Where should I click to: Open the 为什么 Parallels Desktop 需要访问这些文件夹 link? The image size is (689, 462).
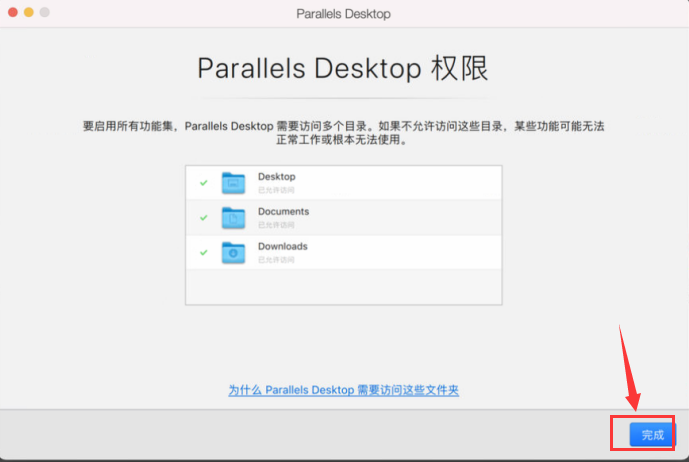click(343, 390)
